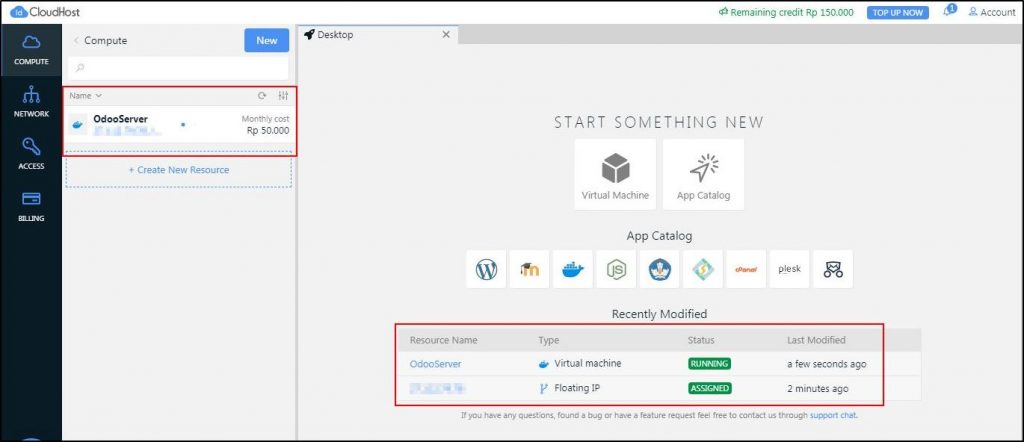This screenshot has height=442, width=1024.
Task: Open the Network section in sidebar
Action: coord(31,102)
